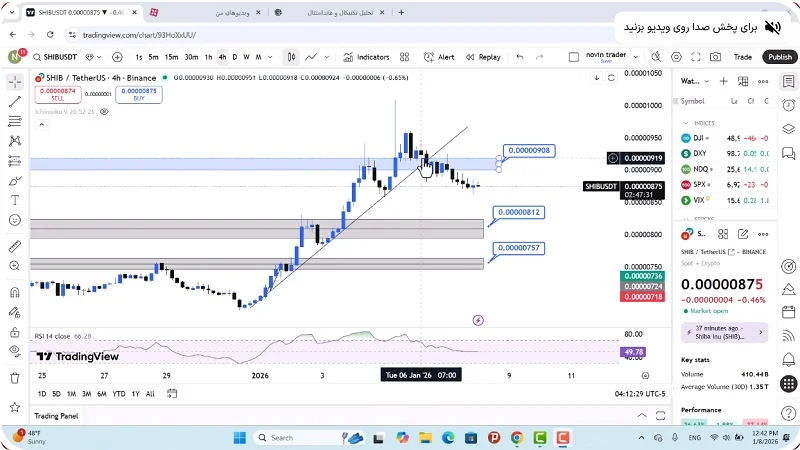
Task: Pick the ruler measure tool
Action: pos(15,245)
